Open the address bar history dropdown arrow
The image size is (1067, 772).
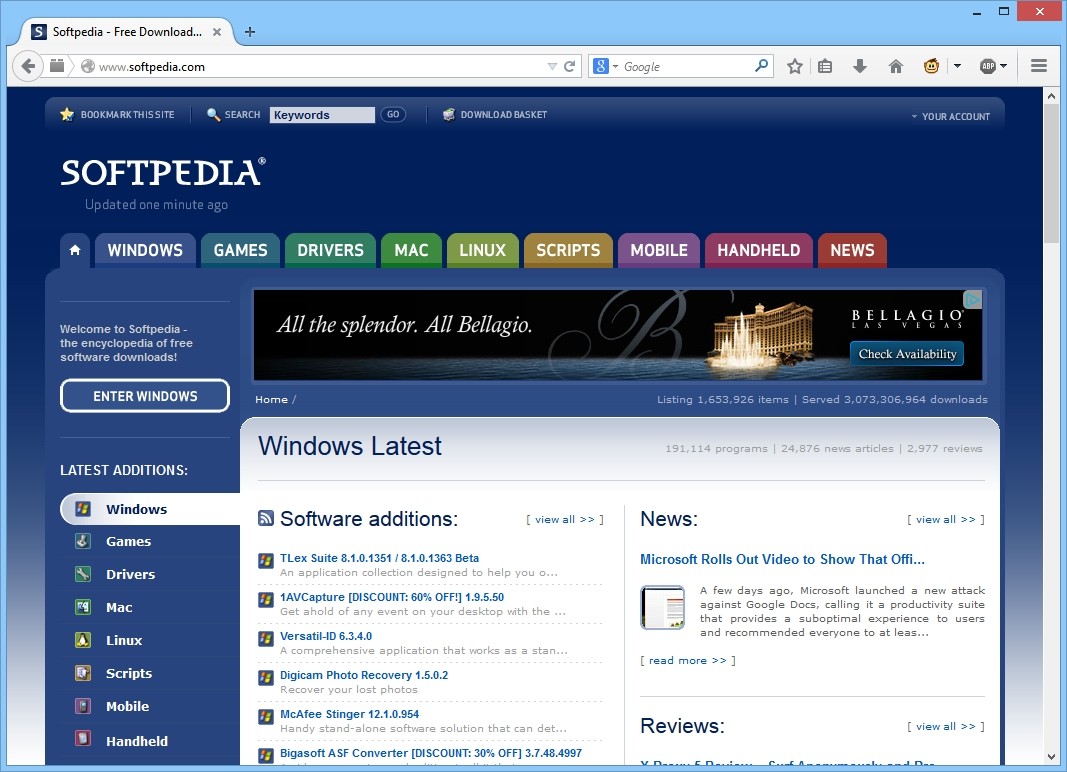552,66
